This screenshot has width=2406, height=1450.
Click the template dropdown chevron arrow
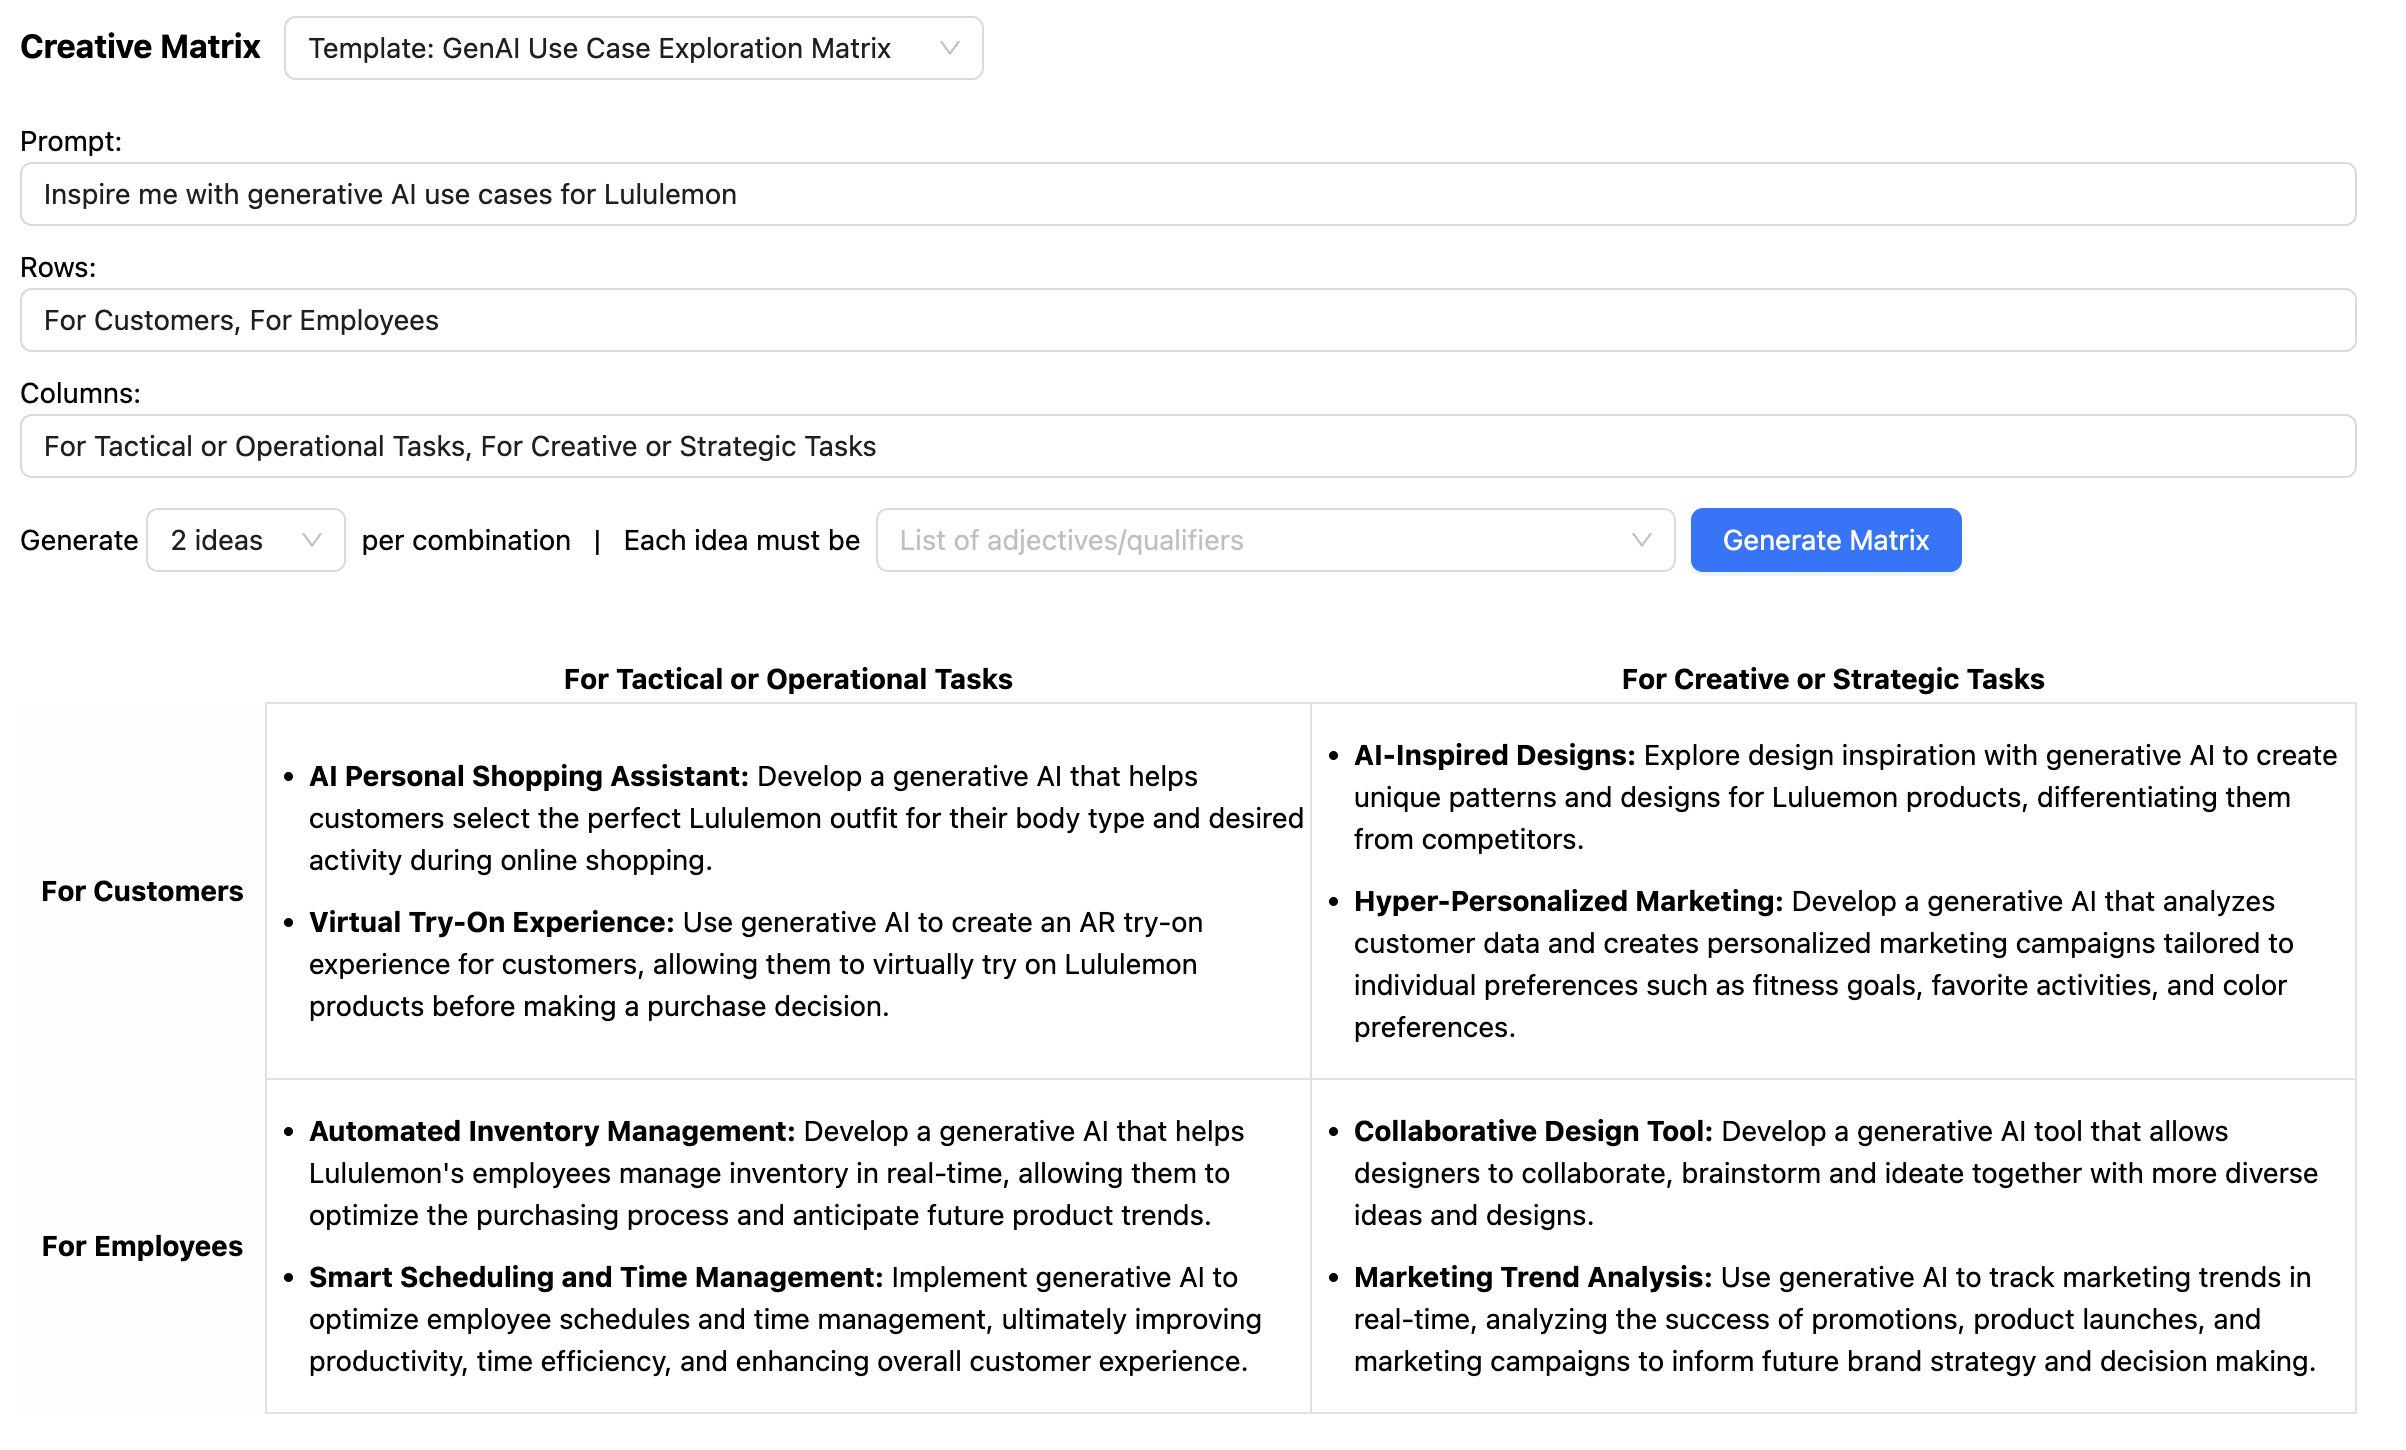(950, 48)
